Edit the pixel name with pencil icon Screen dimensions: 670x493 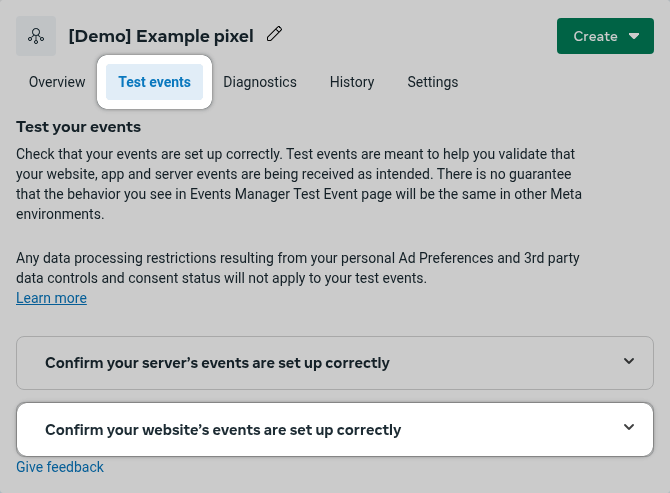tap(274, 34)
